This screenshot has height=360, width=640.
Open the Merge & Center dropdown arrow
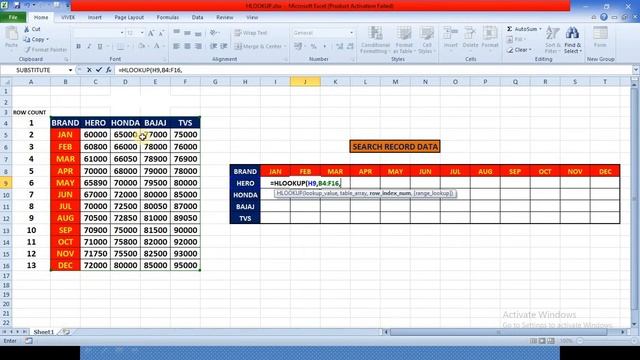pos(284,47)
